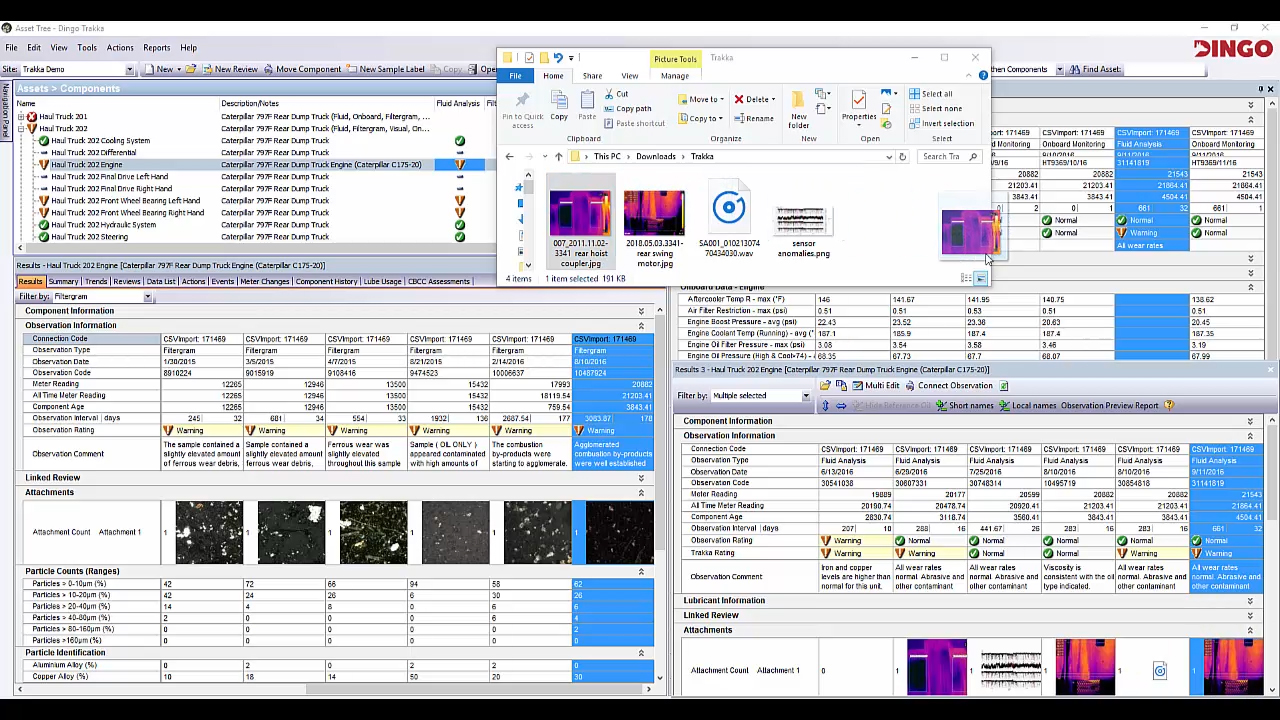Open the Site Trakka Demo dropdown
Image resolution: width=1280 pixels, height=720 pixels.
point(129,70)
